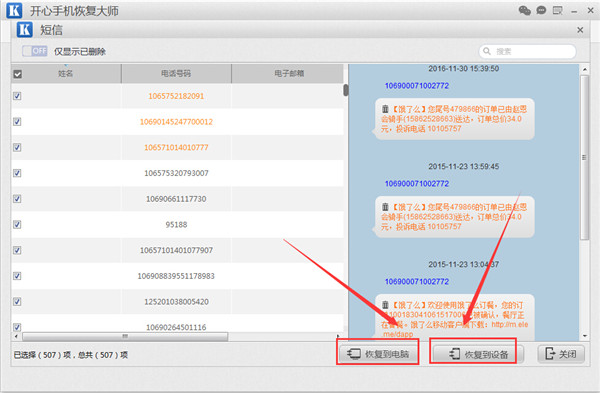Click the magnifier icon in search box

coord(487,51)
